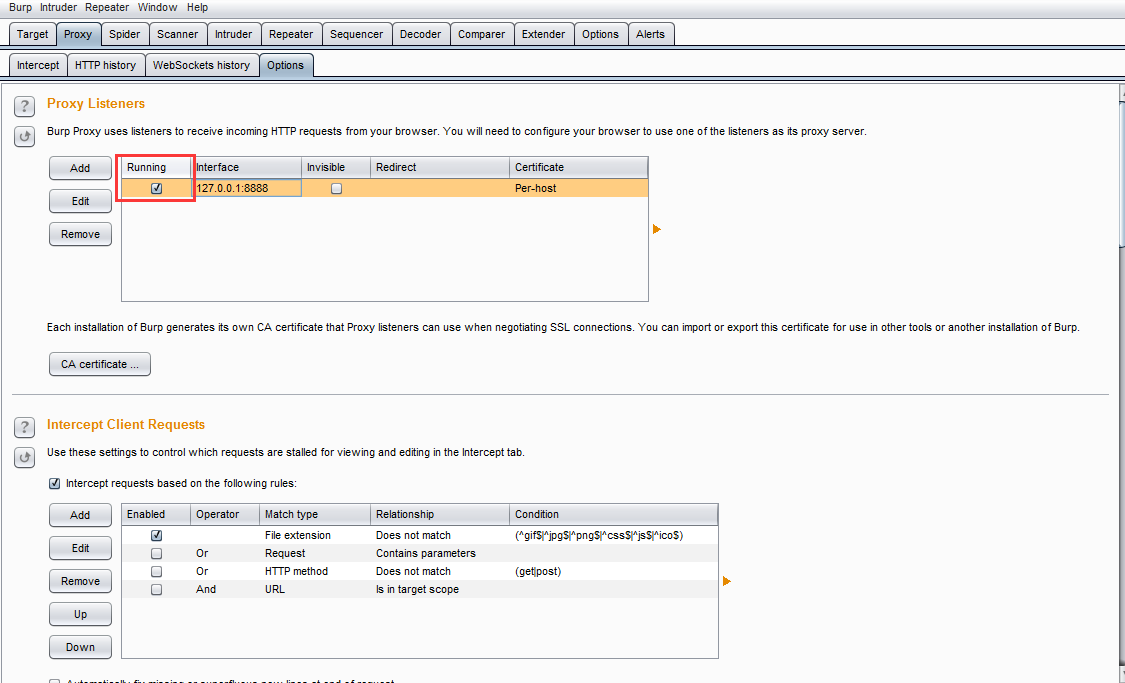Restore defaults for Proxy Listeners section
This screenshot has width=1125, height=683.
[x=24, y=136]
